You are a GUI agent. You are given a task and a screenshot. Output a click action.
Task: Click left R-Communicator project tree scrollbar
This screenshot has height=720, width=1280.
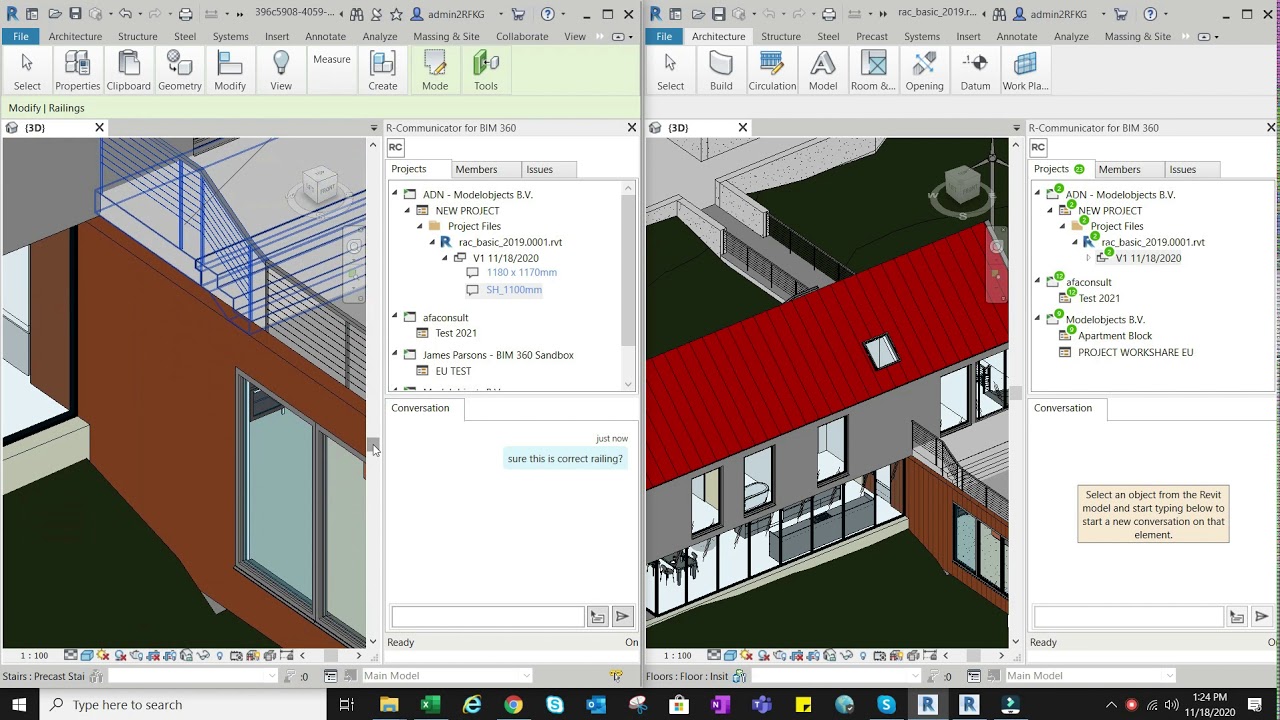628,268
